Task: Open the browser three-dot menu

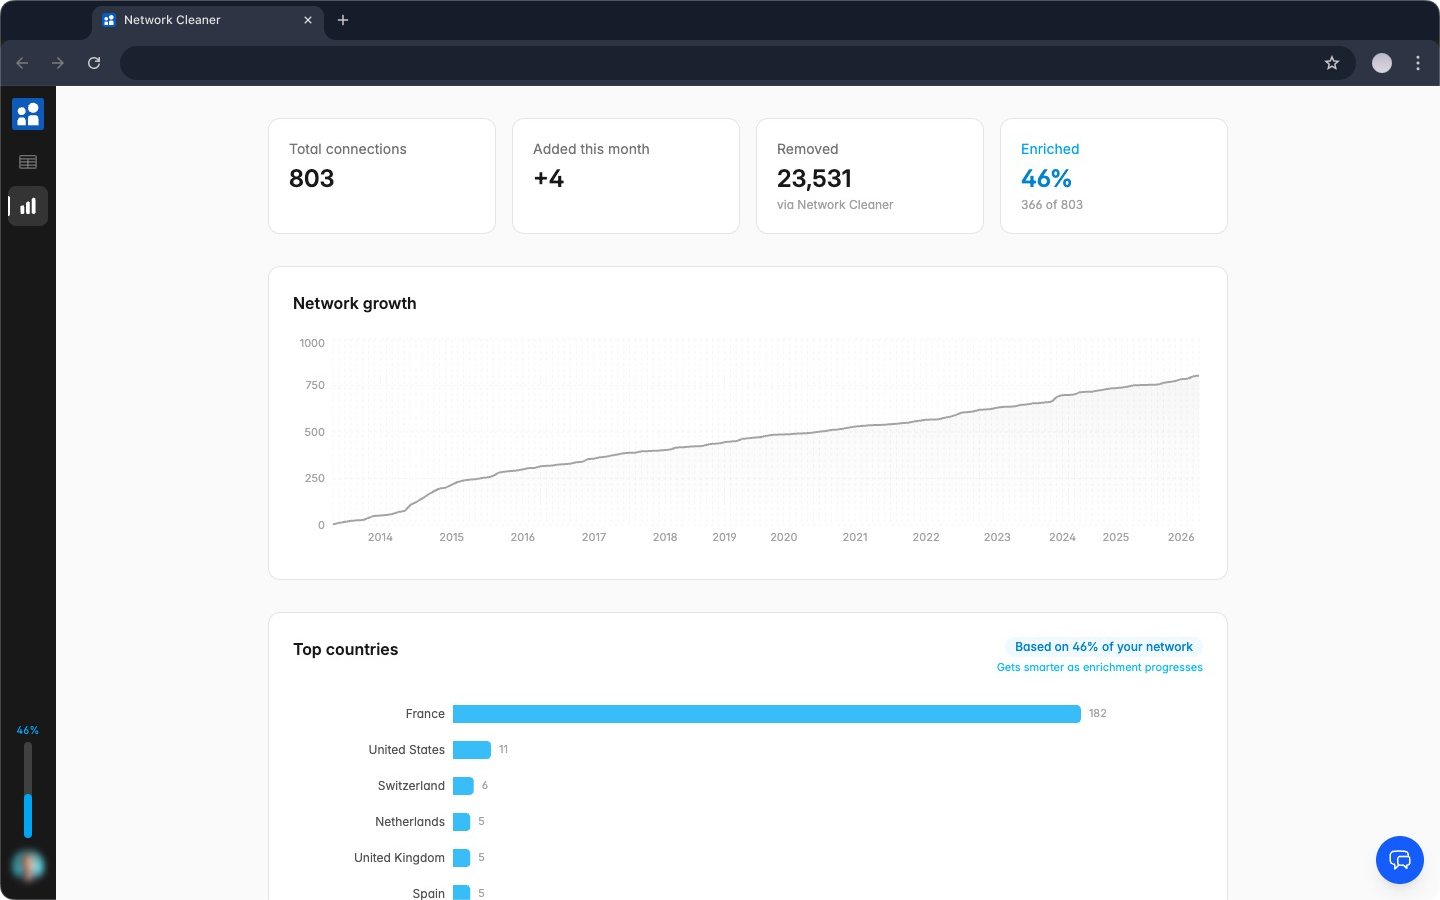Action: [1418, 63]
